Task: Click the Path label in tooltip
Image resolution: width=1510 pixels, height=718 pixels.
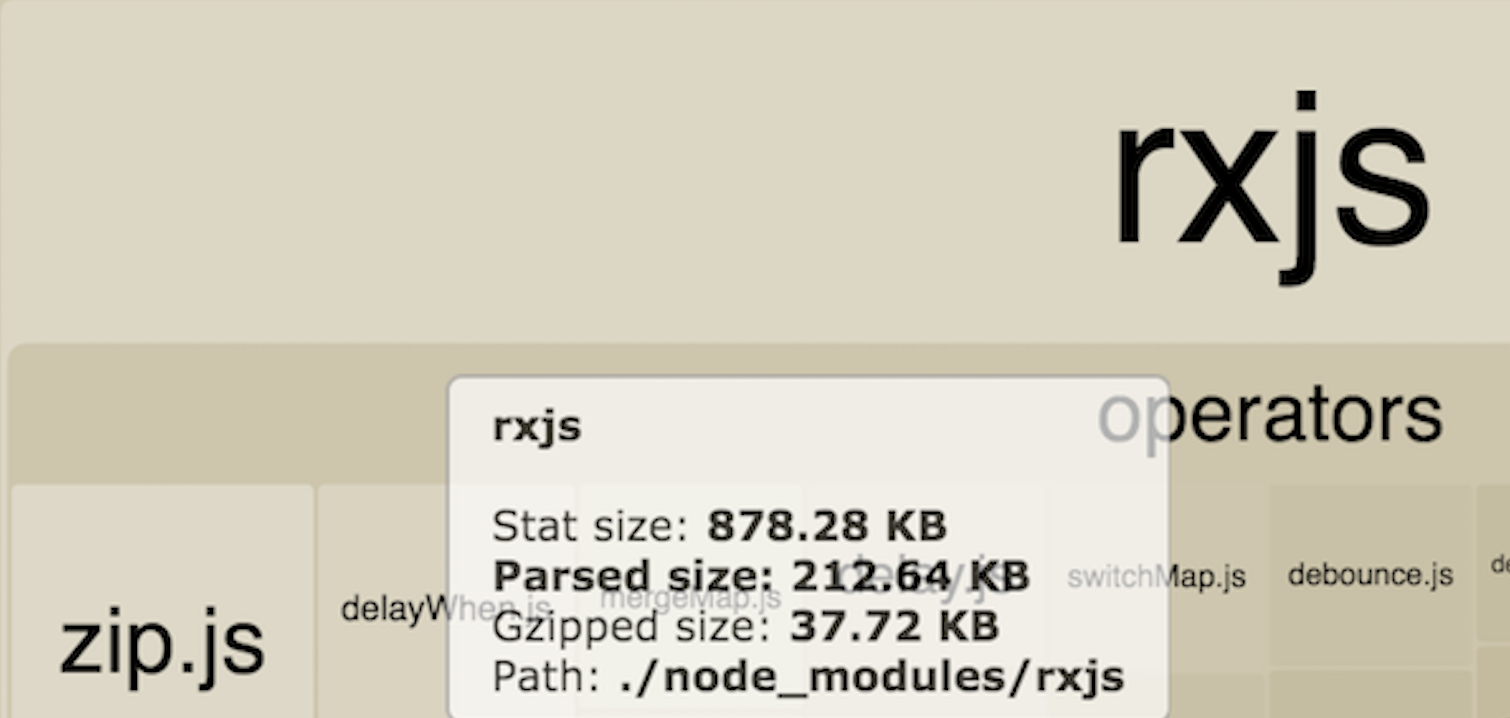Action: pos(545,677)
